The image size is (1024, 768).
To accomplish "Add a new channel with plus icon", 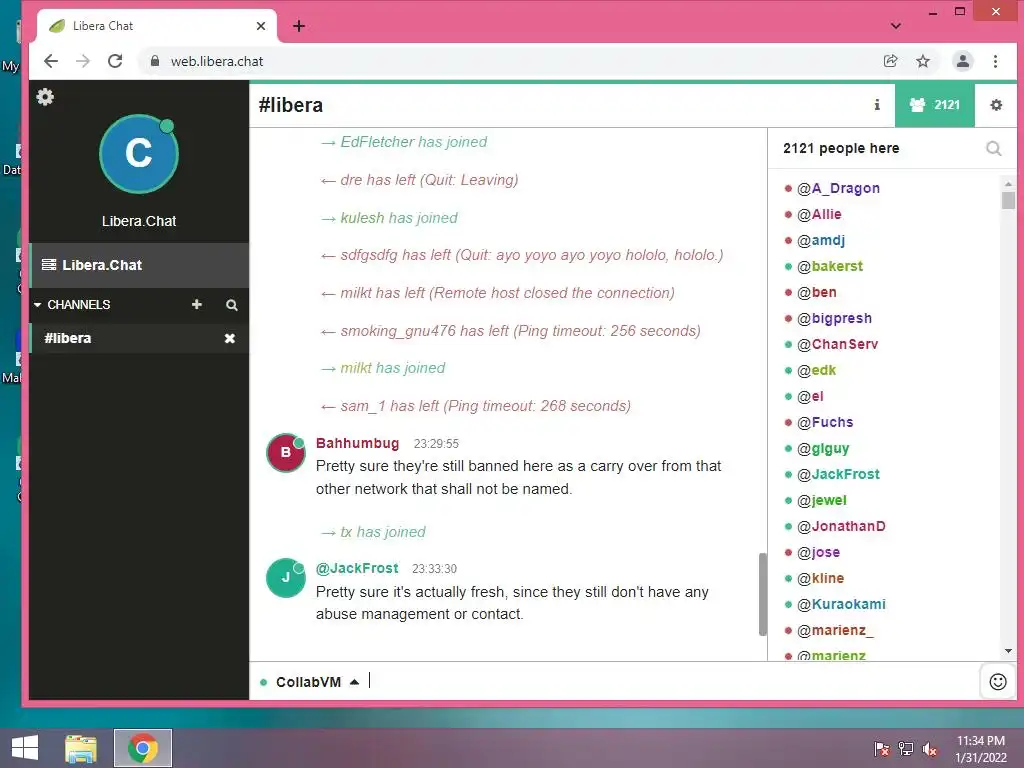I will point(197,304).
